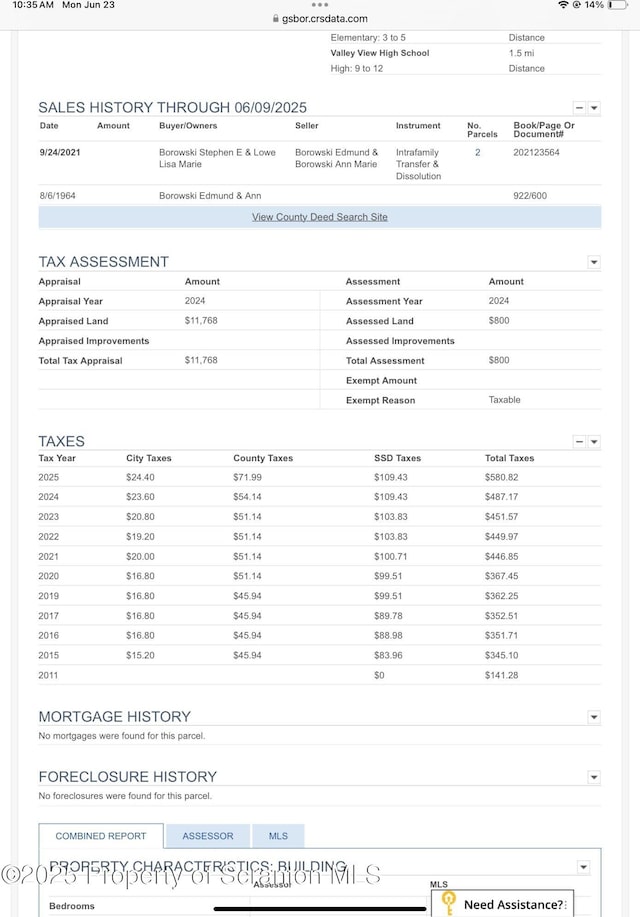Click the Valley View High School entry
The image size is (640, 917).
(380, 53)
